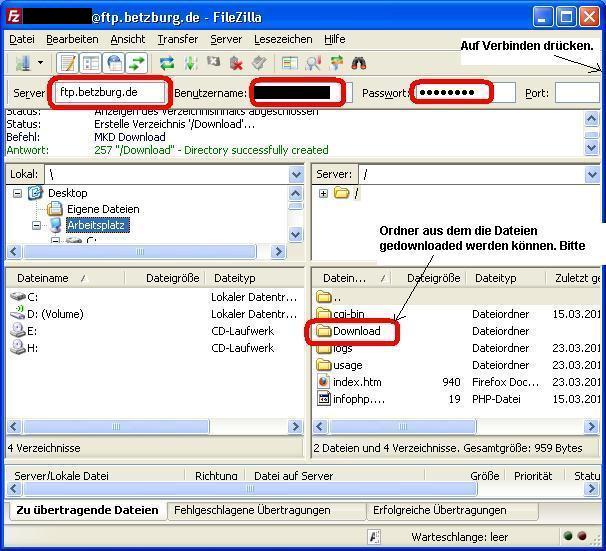Toggle the transfer queue display
606x551 pixels.
point(136,63)
